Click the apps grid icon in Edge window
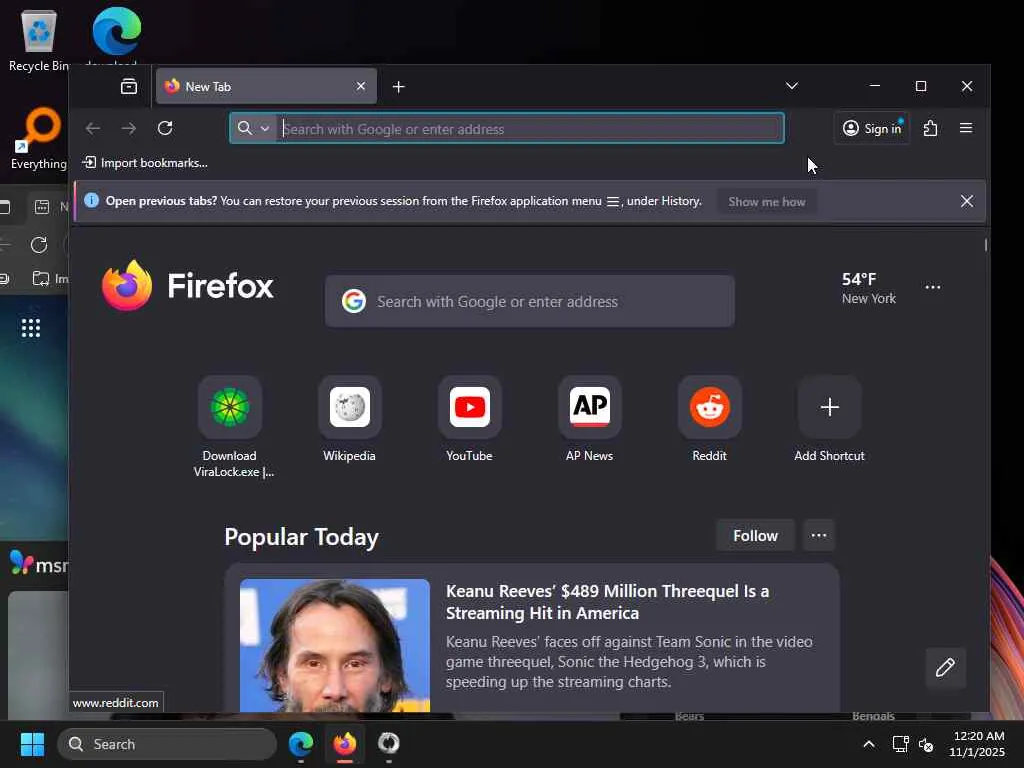Viewport: 1024px width, 768px height. tap(31, 328)
